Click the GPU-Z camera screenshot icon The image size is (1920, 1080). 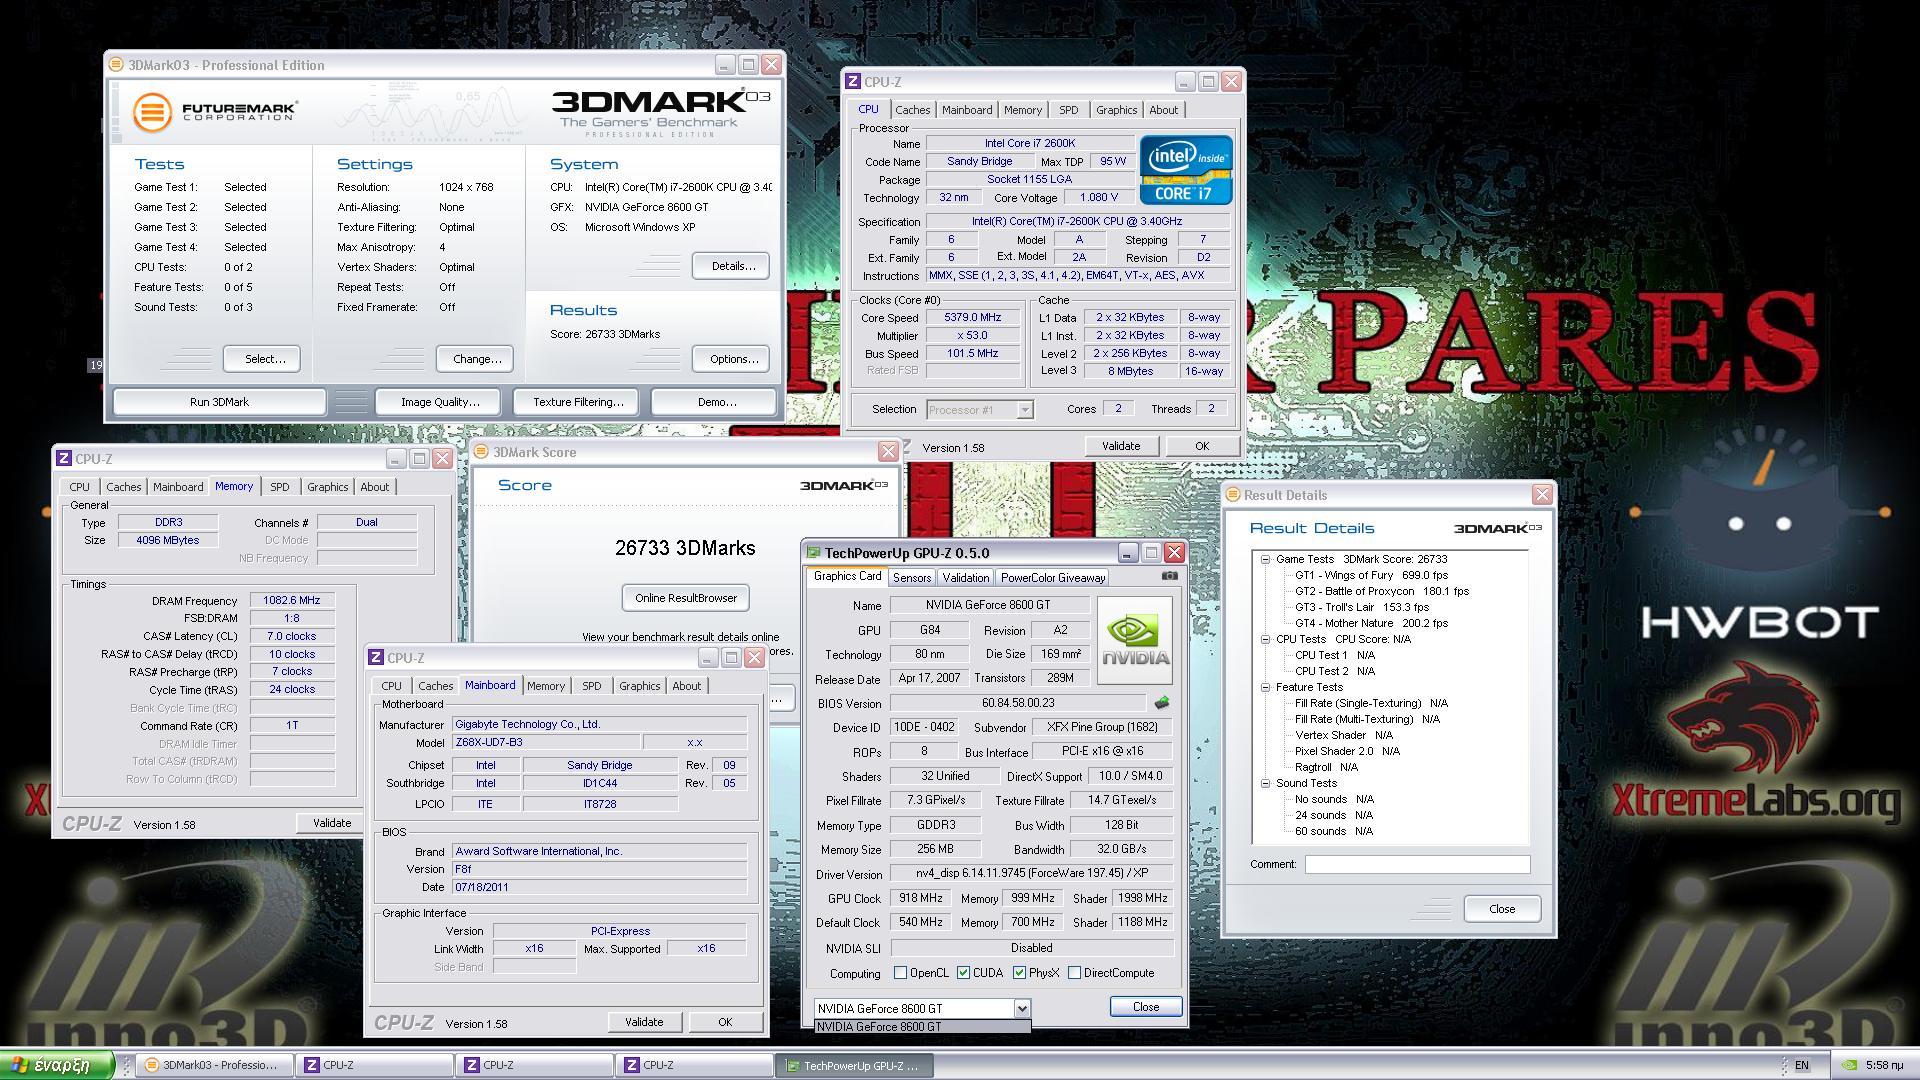coord(1170,576)
